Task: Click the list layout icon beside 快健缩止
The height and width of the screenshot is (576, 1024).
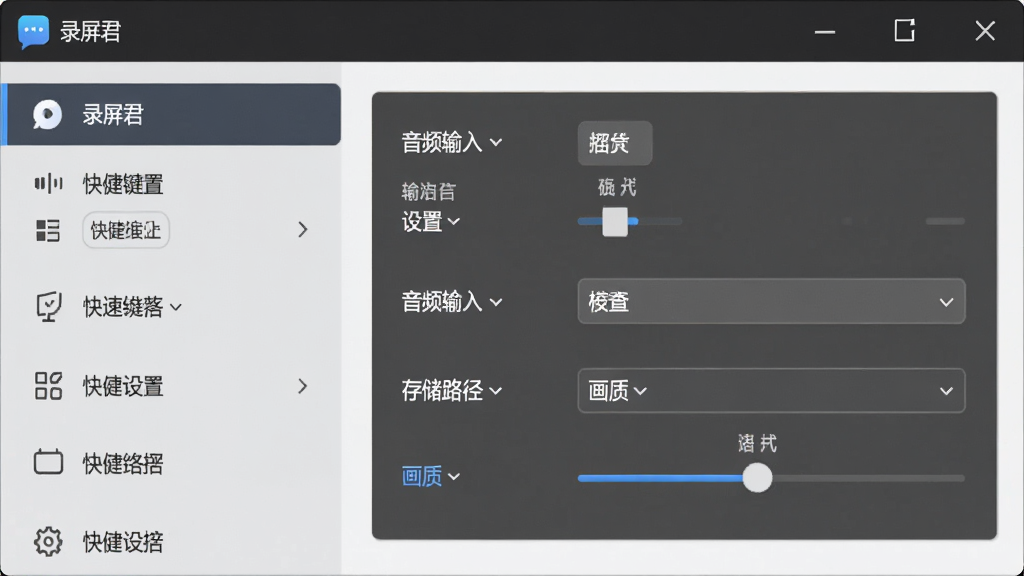Action: (48, 231)
